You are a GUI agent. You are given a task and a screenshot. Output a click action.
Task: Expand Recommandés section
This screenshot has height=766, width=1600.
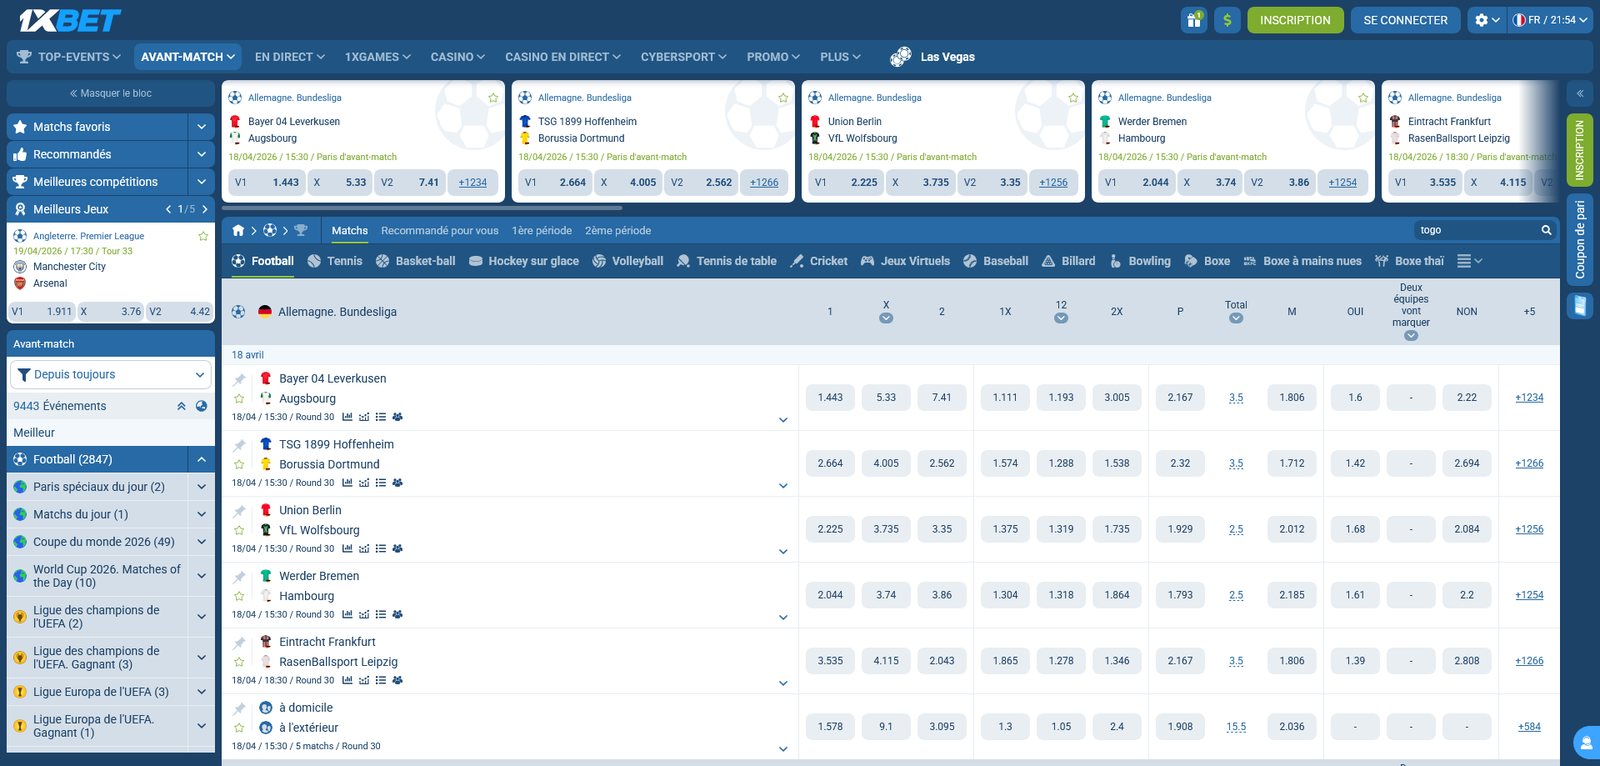click(x=201, y=154)
